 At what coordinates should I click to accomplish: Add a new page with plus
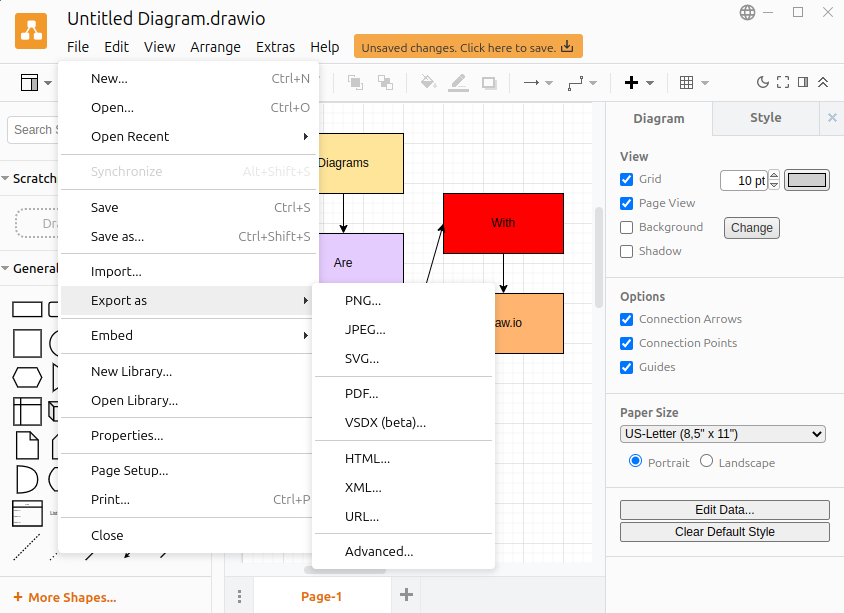(406, 595)
